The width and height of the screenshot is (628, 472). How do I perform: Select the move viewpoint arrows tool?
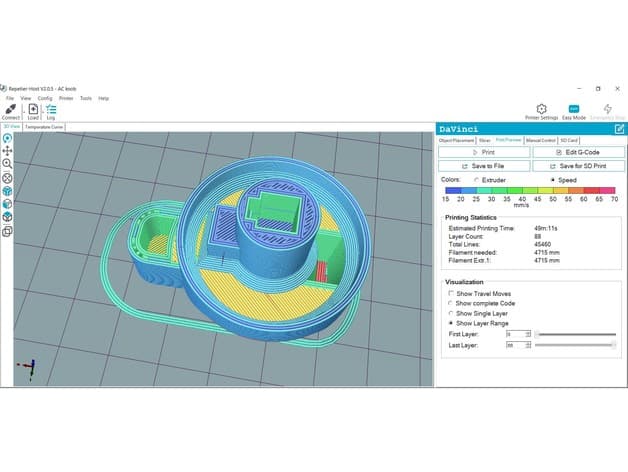pyautogui.click(x=7, y=151)
